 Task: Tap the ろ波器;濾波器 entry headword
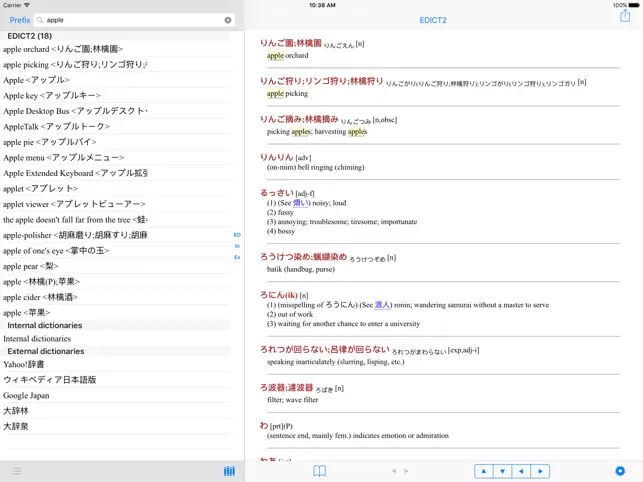pos(286,388)
